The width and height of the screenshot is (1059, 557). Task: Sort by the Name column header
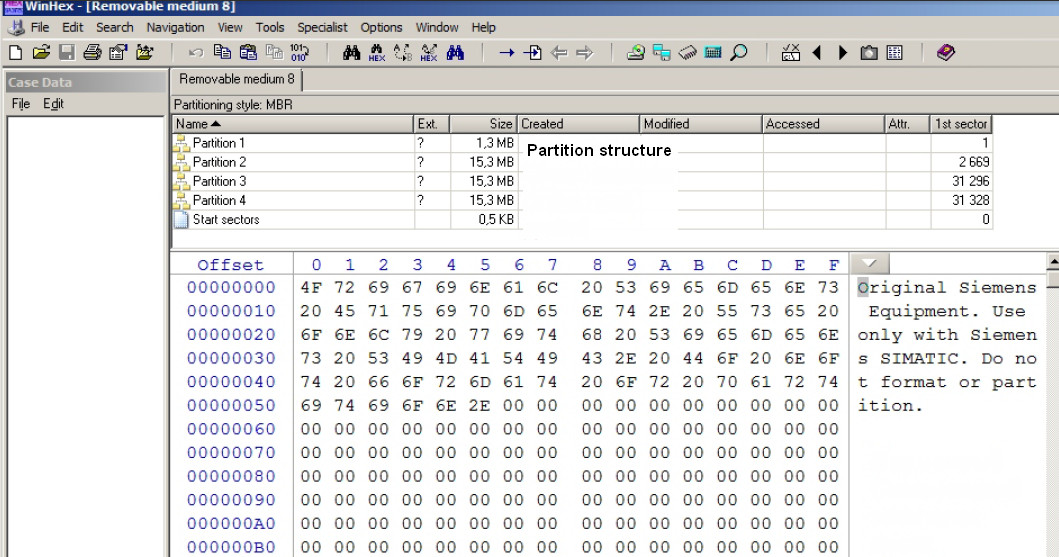(x=292, y=124)
